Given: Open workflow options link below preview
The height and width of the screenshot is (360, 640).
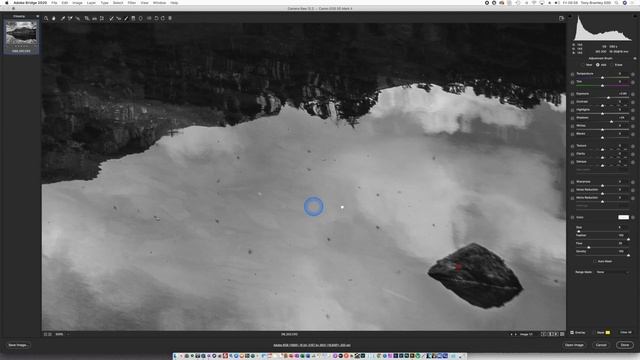Looking at the screenshot, I should coord(311,345).
